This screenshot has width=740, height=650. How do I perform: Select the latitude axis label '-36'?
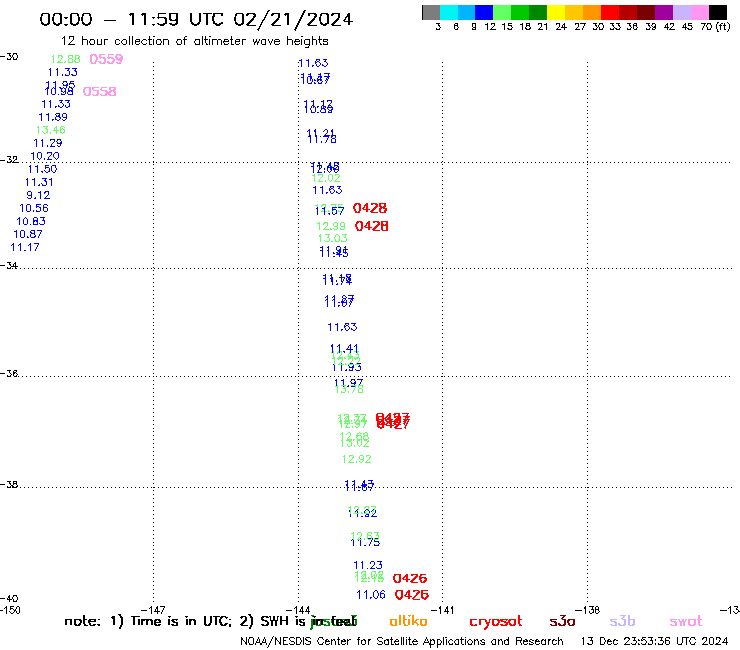9,373
